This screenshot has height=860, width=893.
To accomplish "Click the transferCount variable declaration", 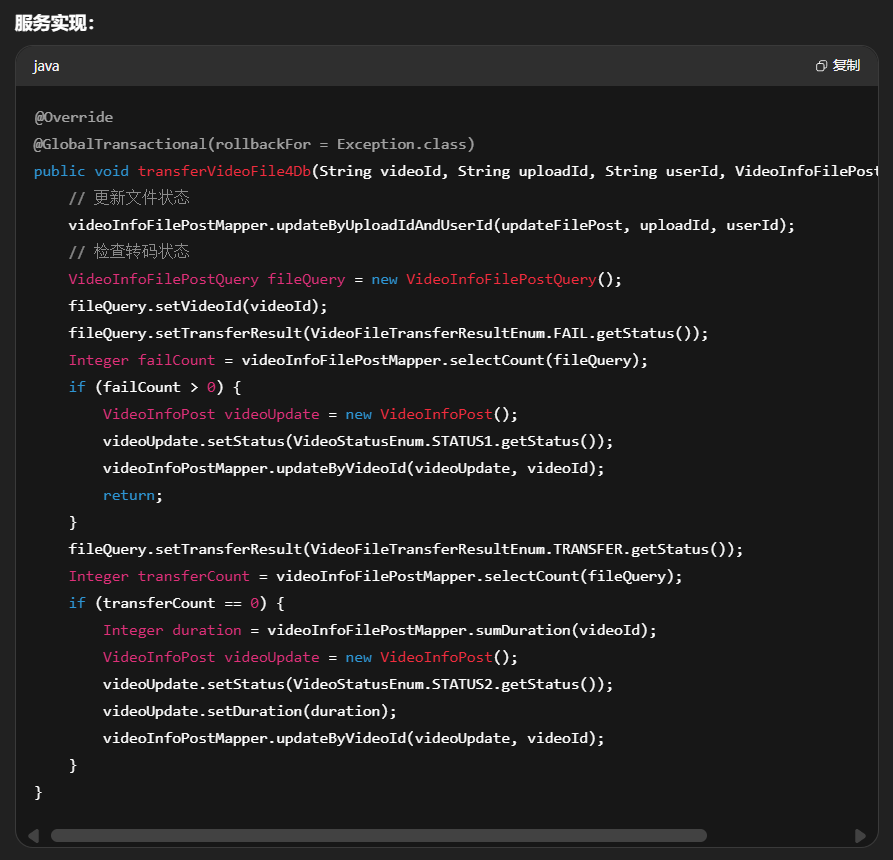I will [193, 576].
